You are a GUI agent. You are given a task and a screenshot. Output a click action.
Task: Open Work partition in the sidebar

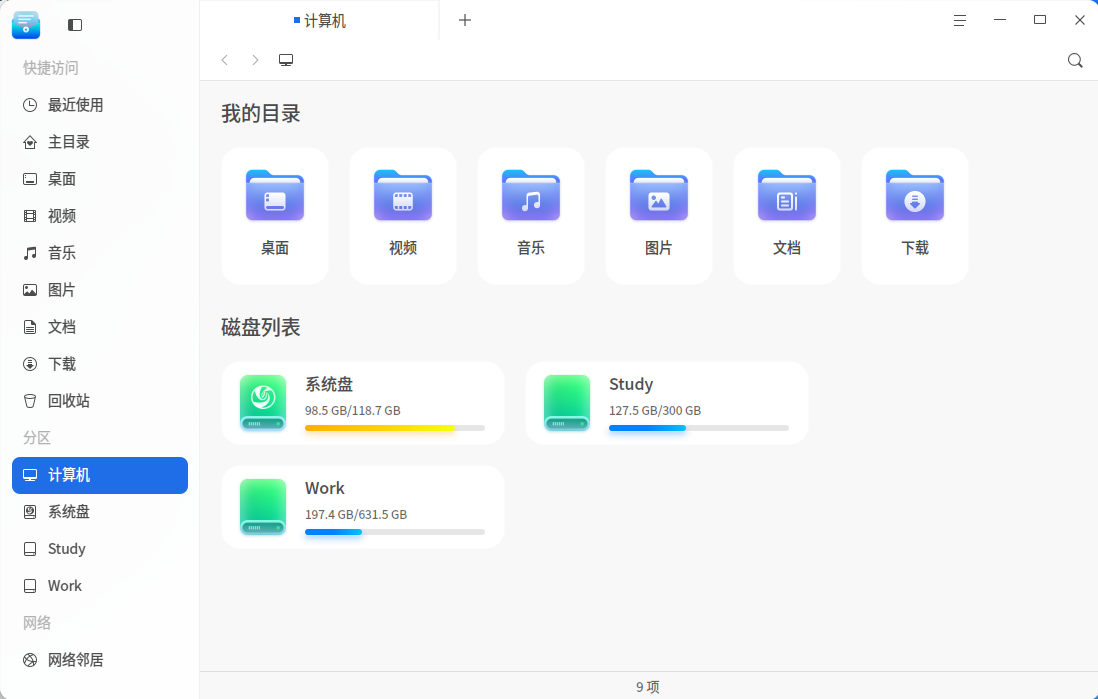point(100,586)
